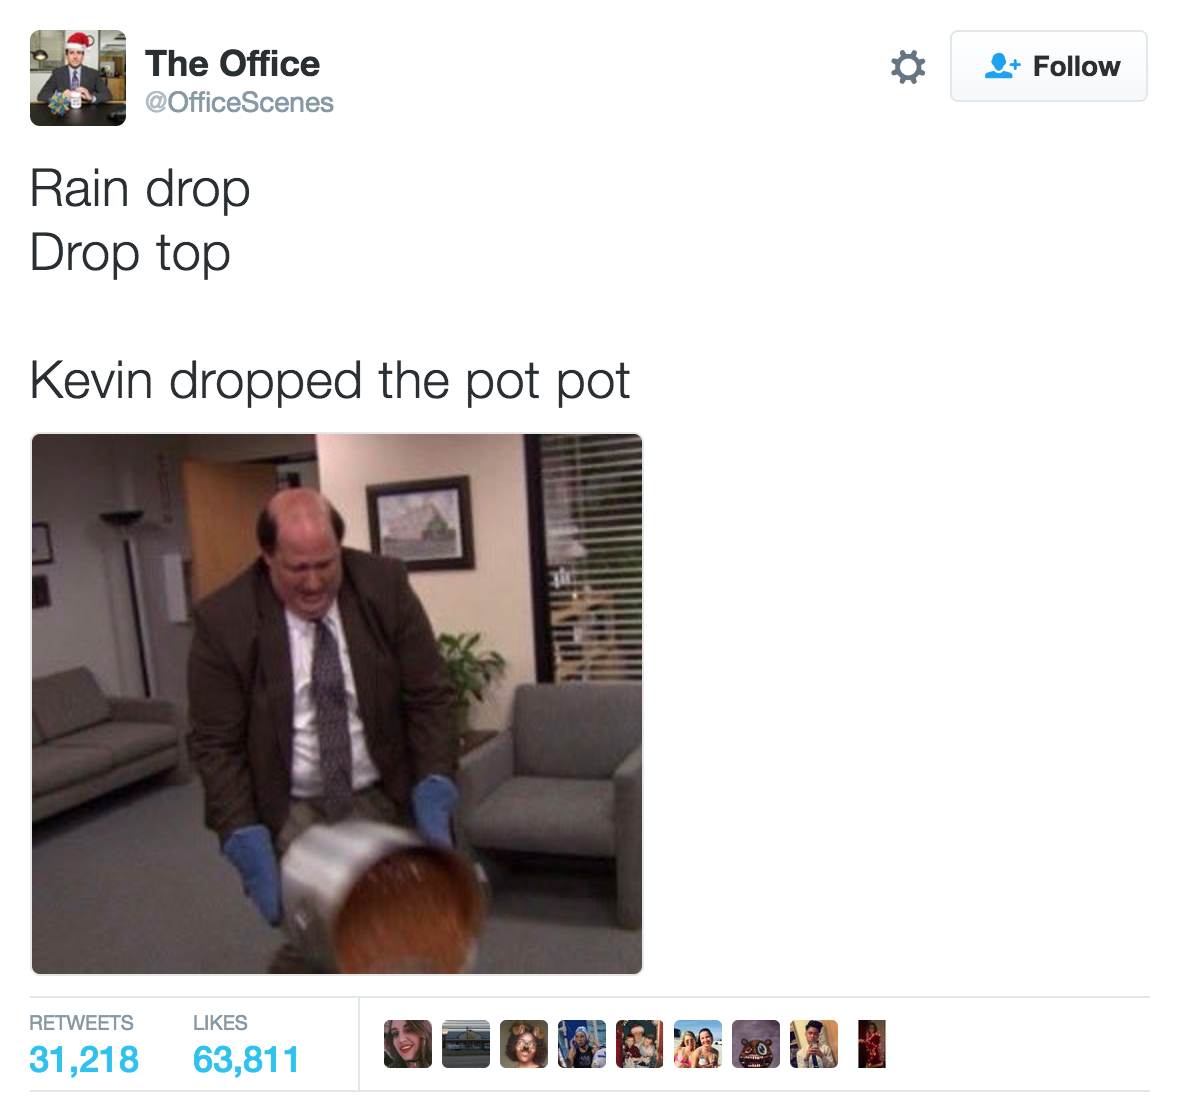1196x1104 pixels.
Task: Open fifth liker avatar with Santa photo
Action: [639, 1044]
